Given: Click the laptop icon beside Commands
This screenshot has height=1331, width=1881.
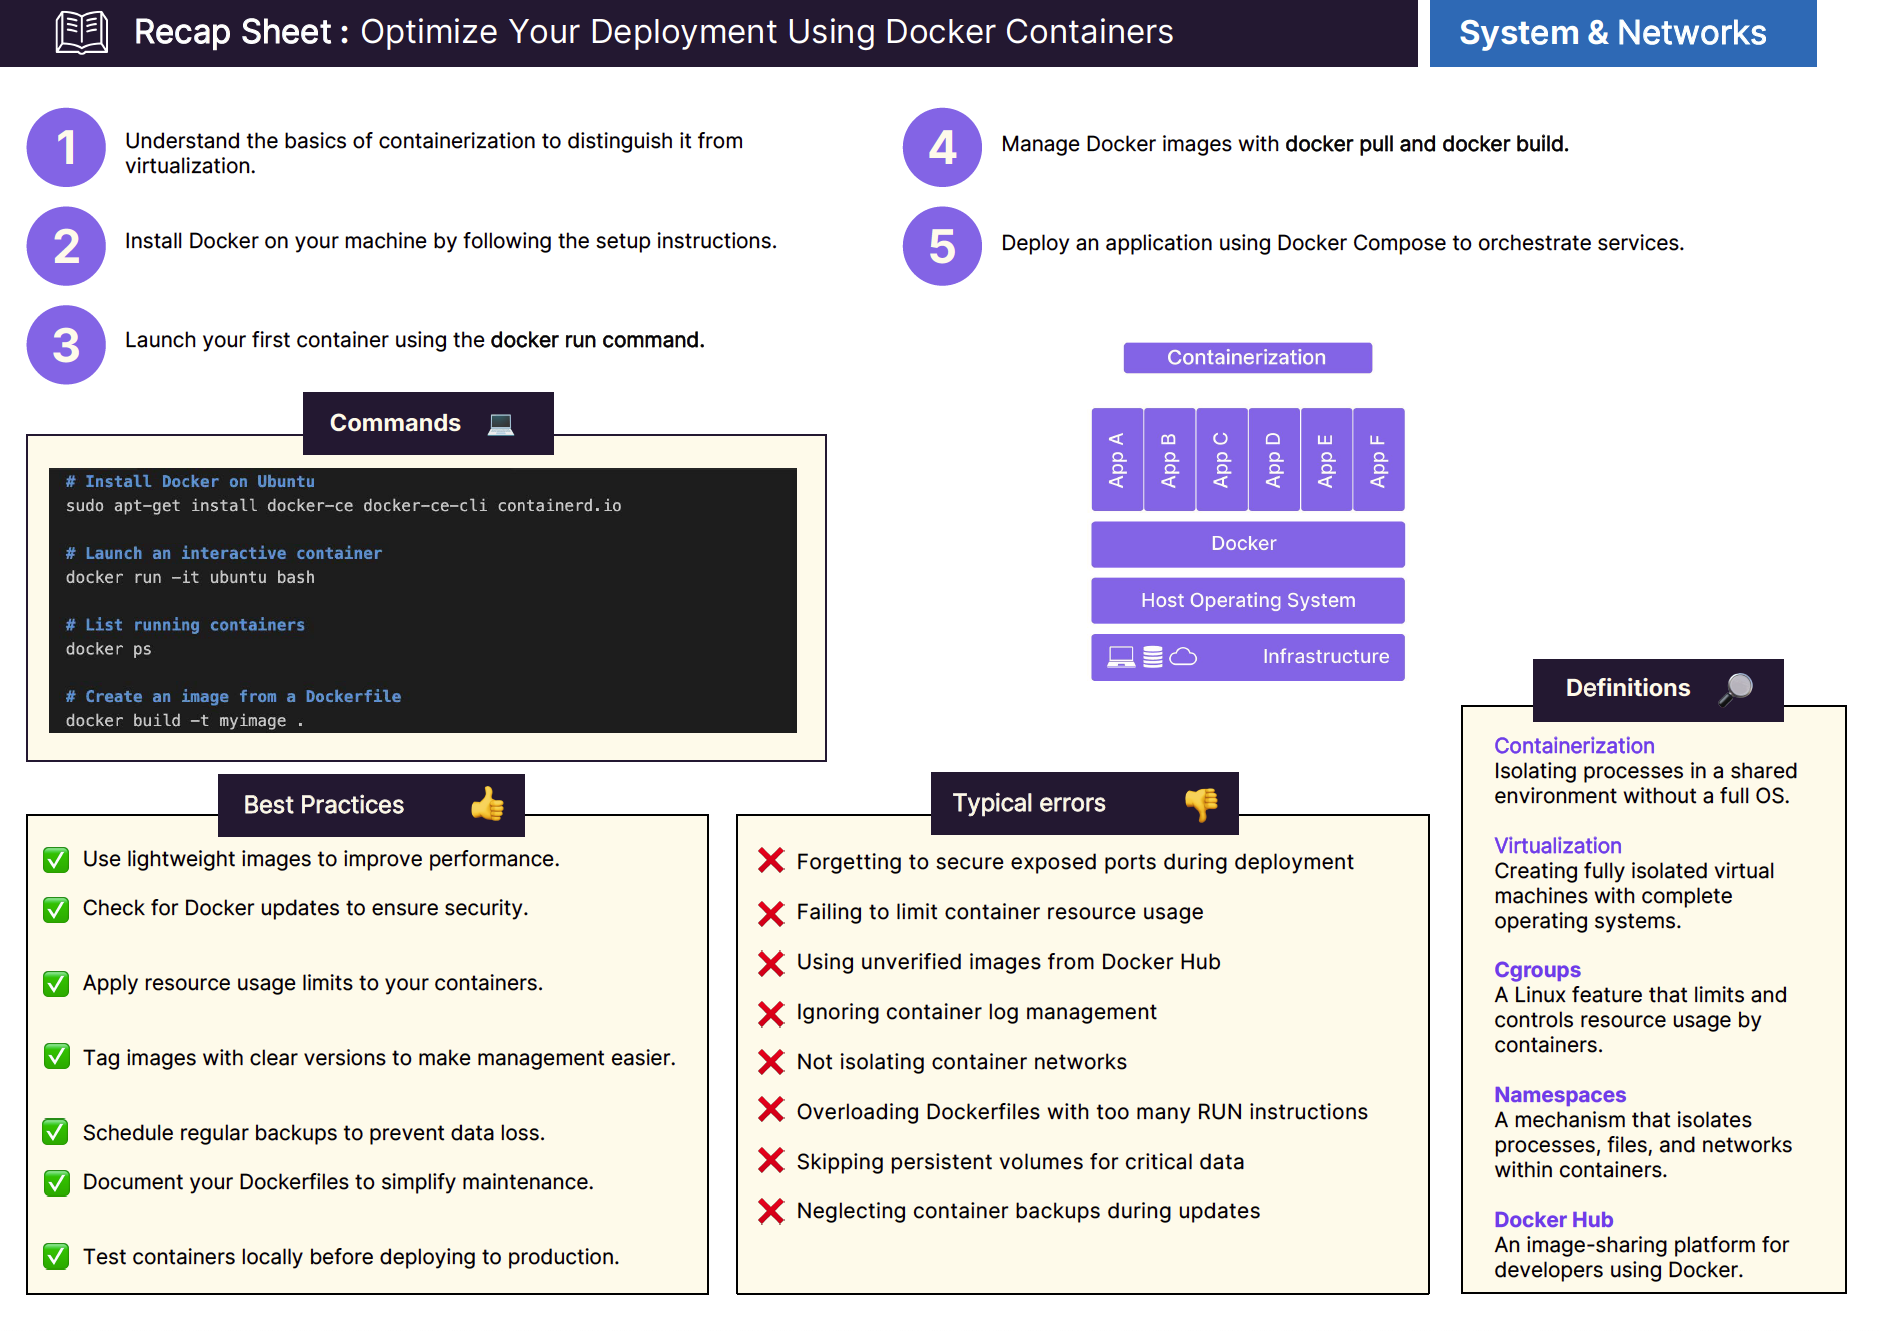Looking at the screenshot, I should [x=500, y=424].
